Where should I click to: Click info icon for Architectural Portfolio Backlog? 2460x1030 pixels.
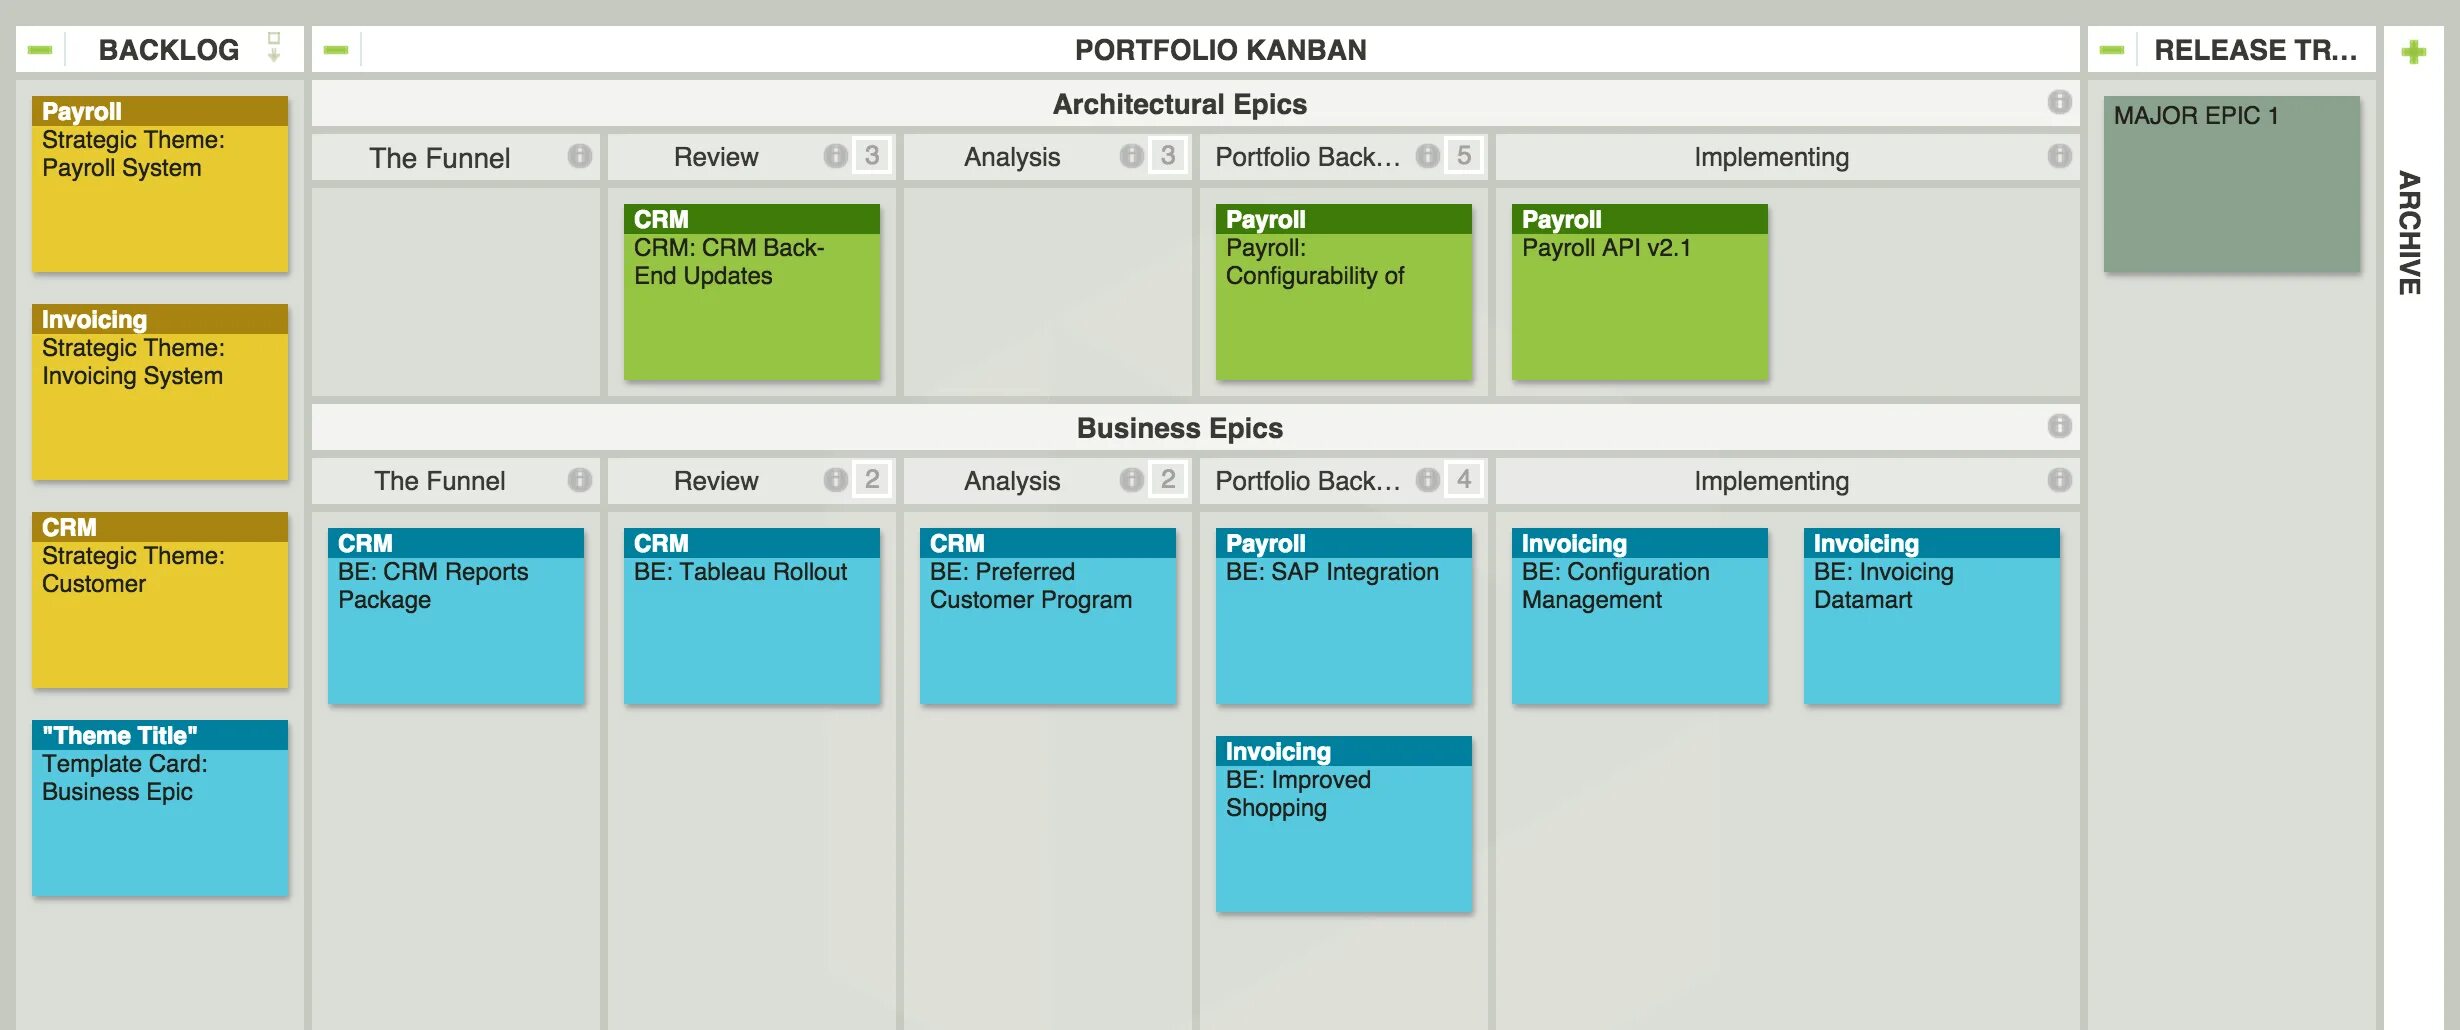click(x=1427, y=156)
